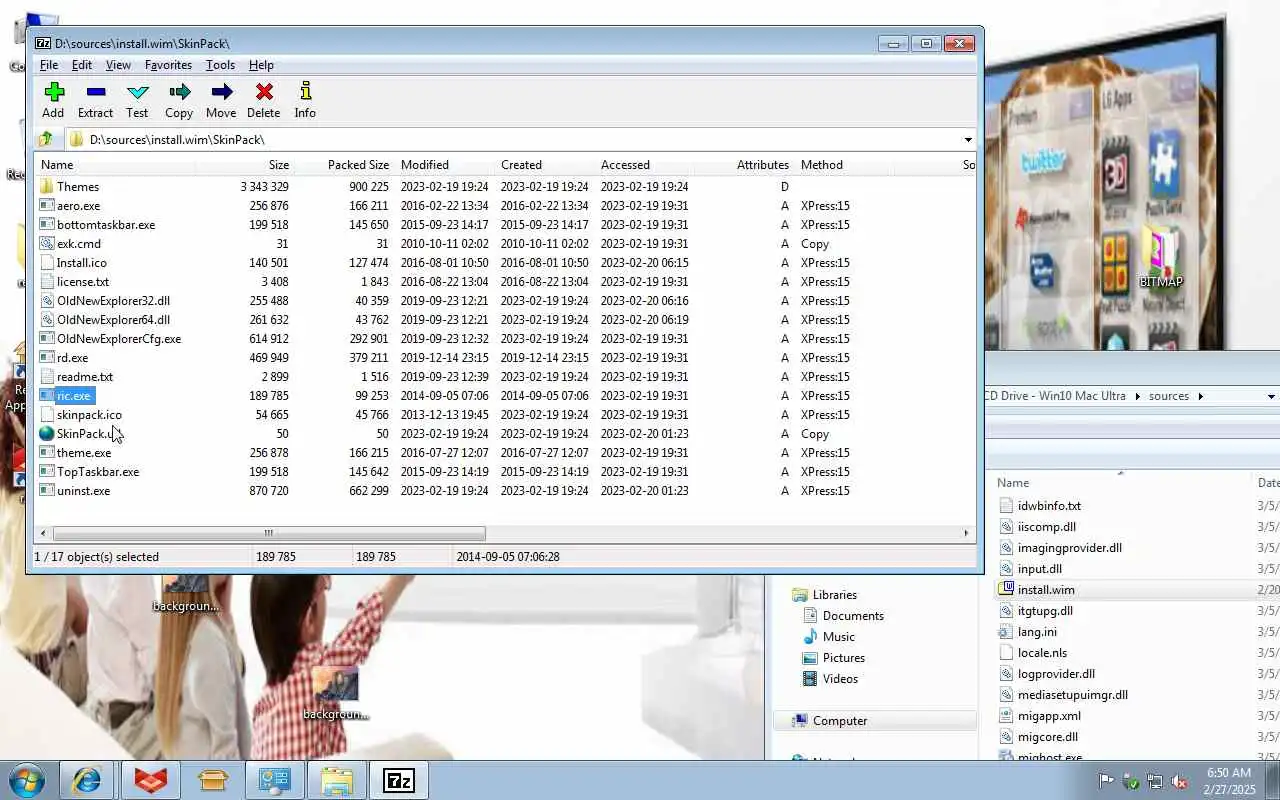This screenshot has height=800, width=1280.
Task: Click the red envelope taskbar icon
Action: click(151, 780)
